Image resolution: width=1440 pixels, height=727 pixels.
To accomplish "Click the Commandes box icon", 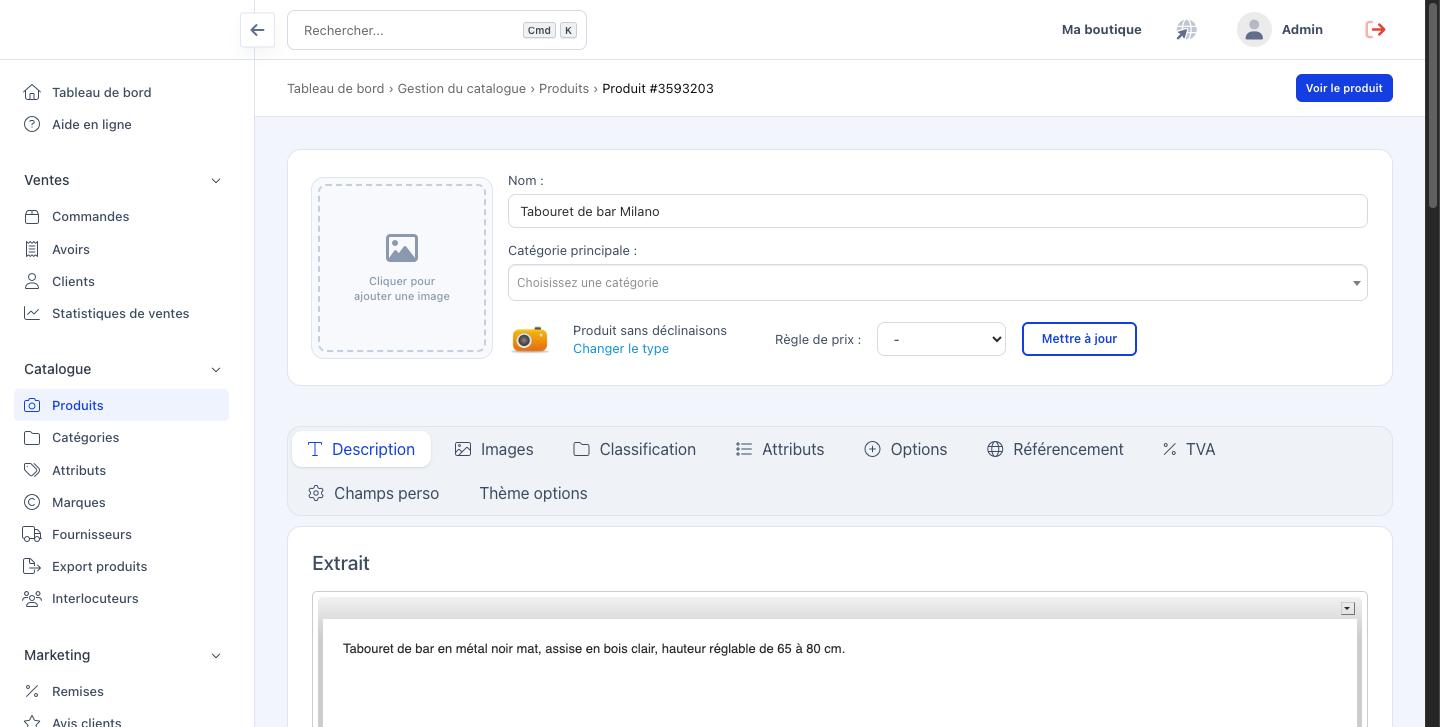I will (32, 216).
